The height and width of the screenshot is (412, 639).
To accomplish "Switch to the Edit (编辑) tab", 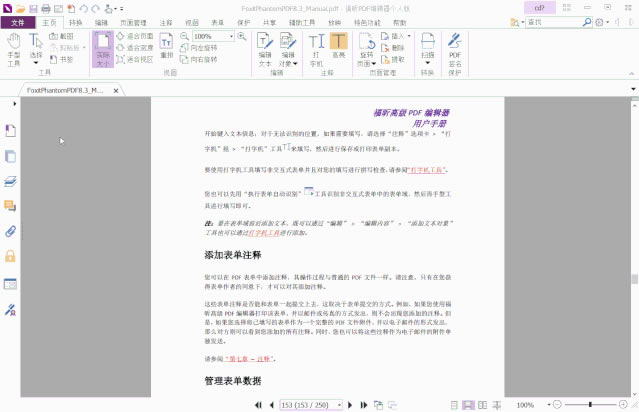I will tap(101, 22).
